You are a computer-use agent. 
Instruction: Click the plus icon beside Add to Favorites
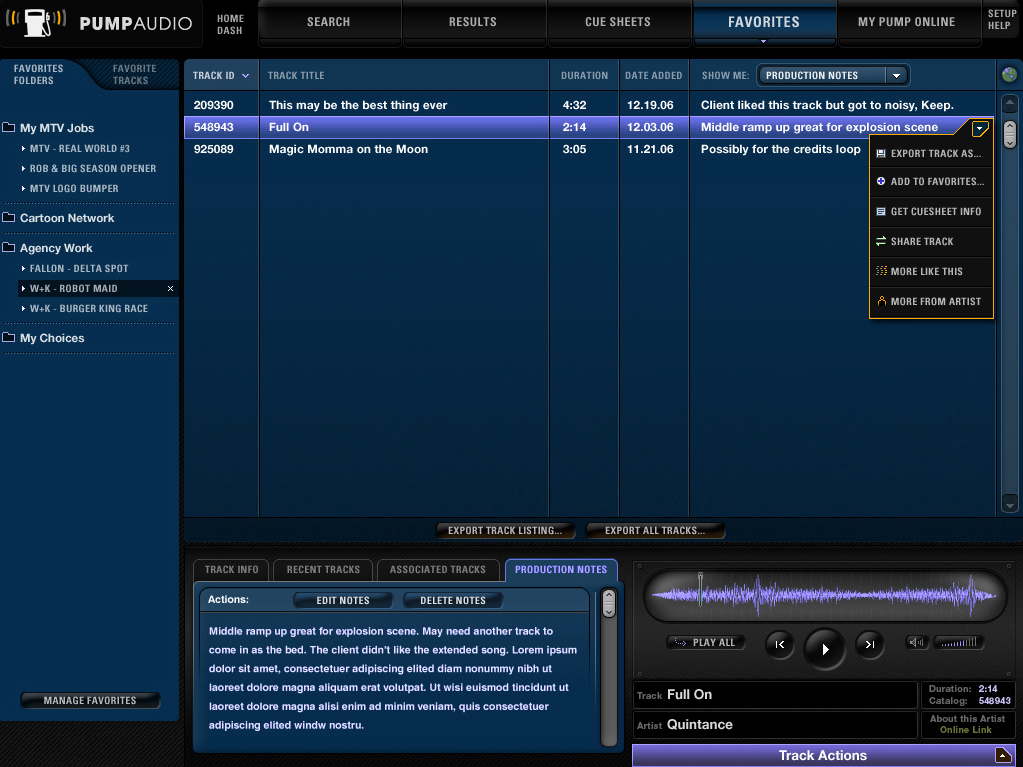(x=881, y=181)
